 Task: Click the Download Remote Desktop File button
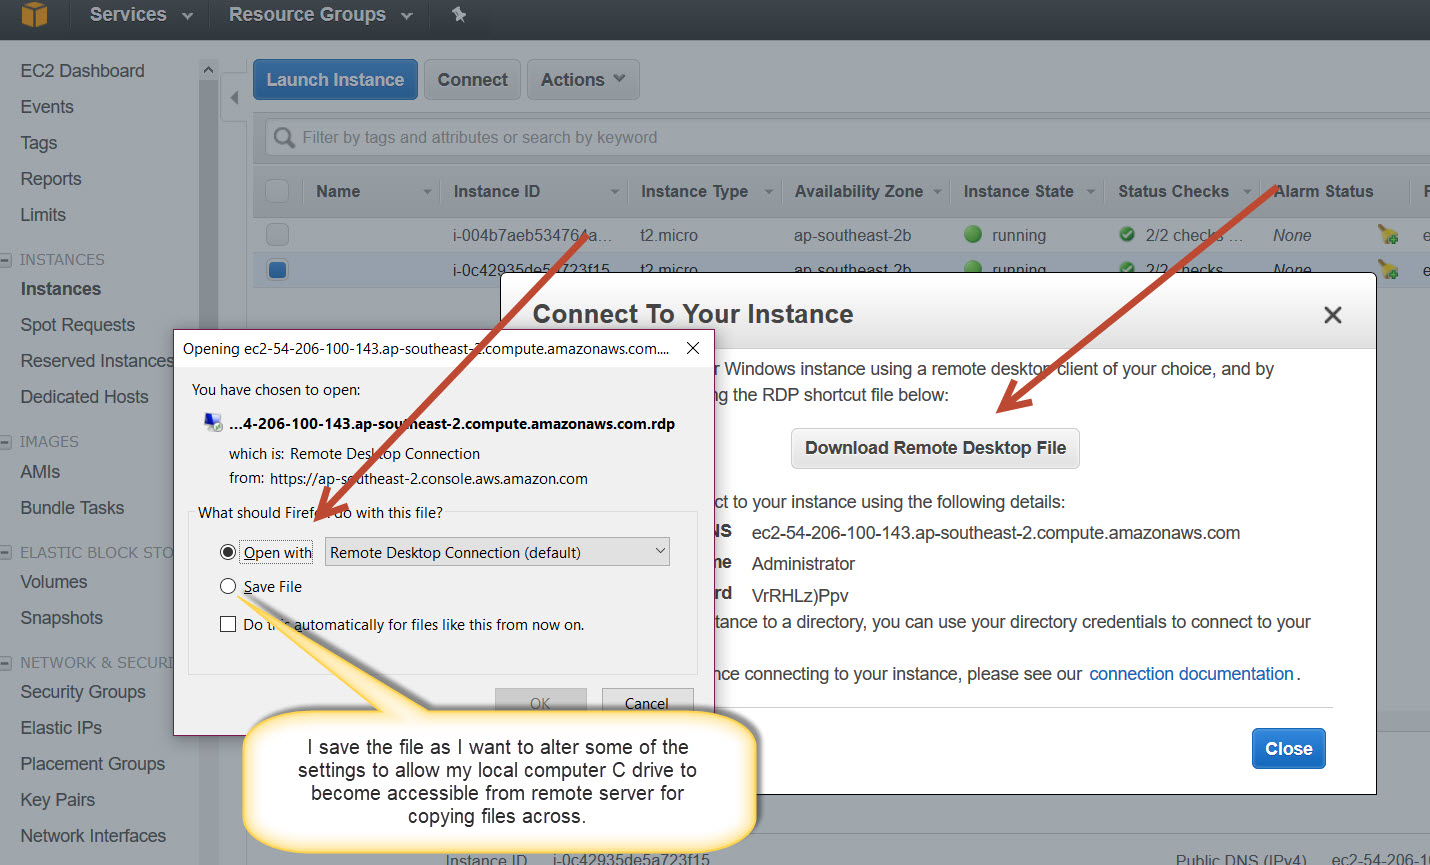pos(935,448)
